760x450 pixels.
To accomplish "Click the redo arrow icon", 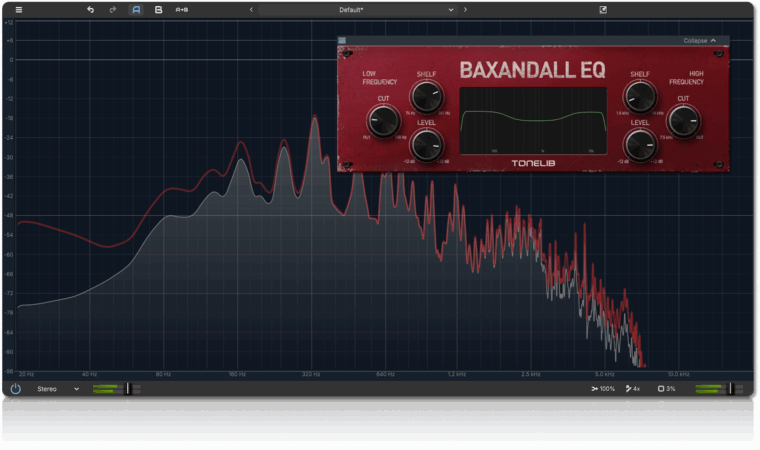I will 112,9.
